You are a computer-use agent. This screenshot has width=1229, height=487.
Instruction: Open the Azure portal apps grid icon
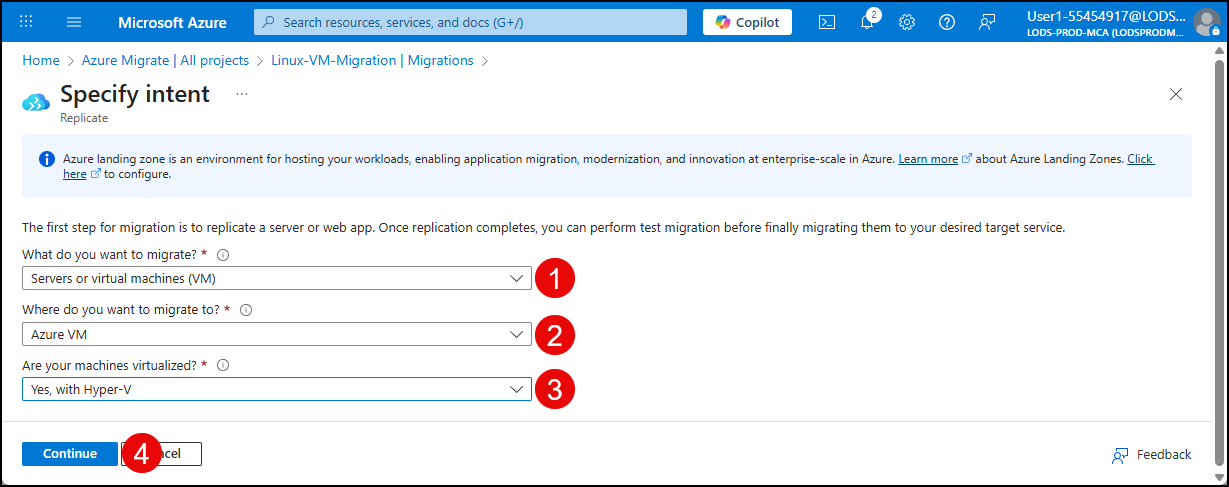click(26, 22)
